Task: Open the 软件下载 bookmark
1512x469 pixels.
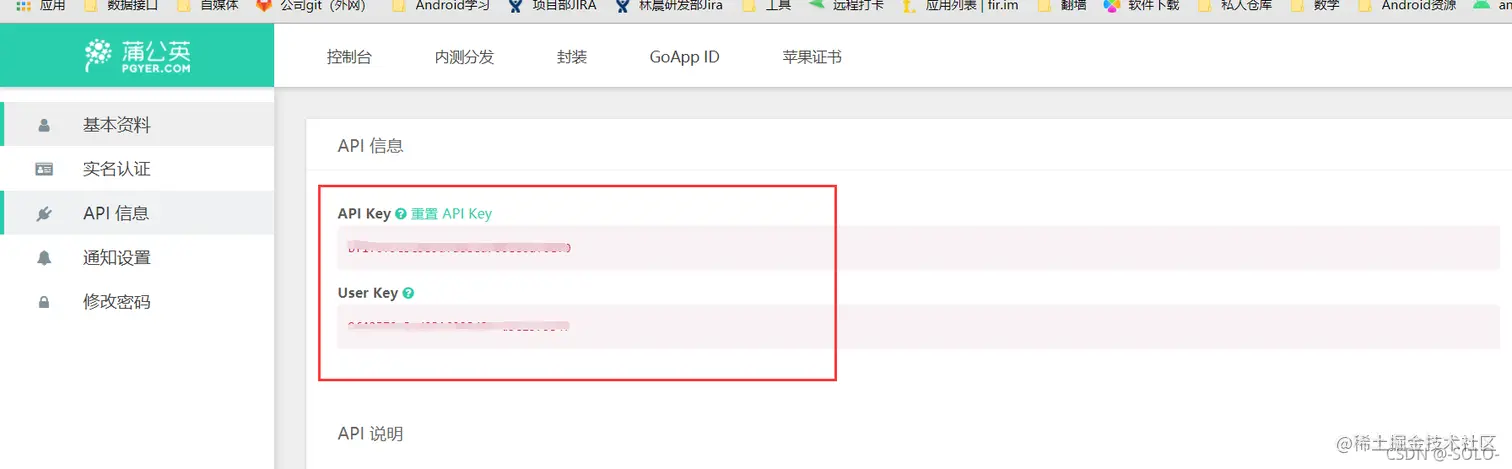Action: (x=1142, y=5)
